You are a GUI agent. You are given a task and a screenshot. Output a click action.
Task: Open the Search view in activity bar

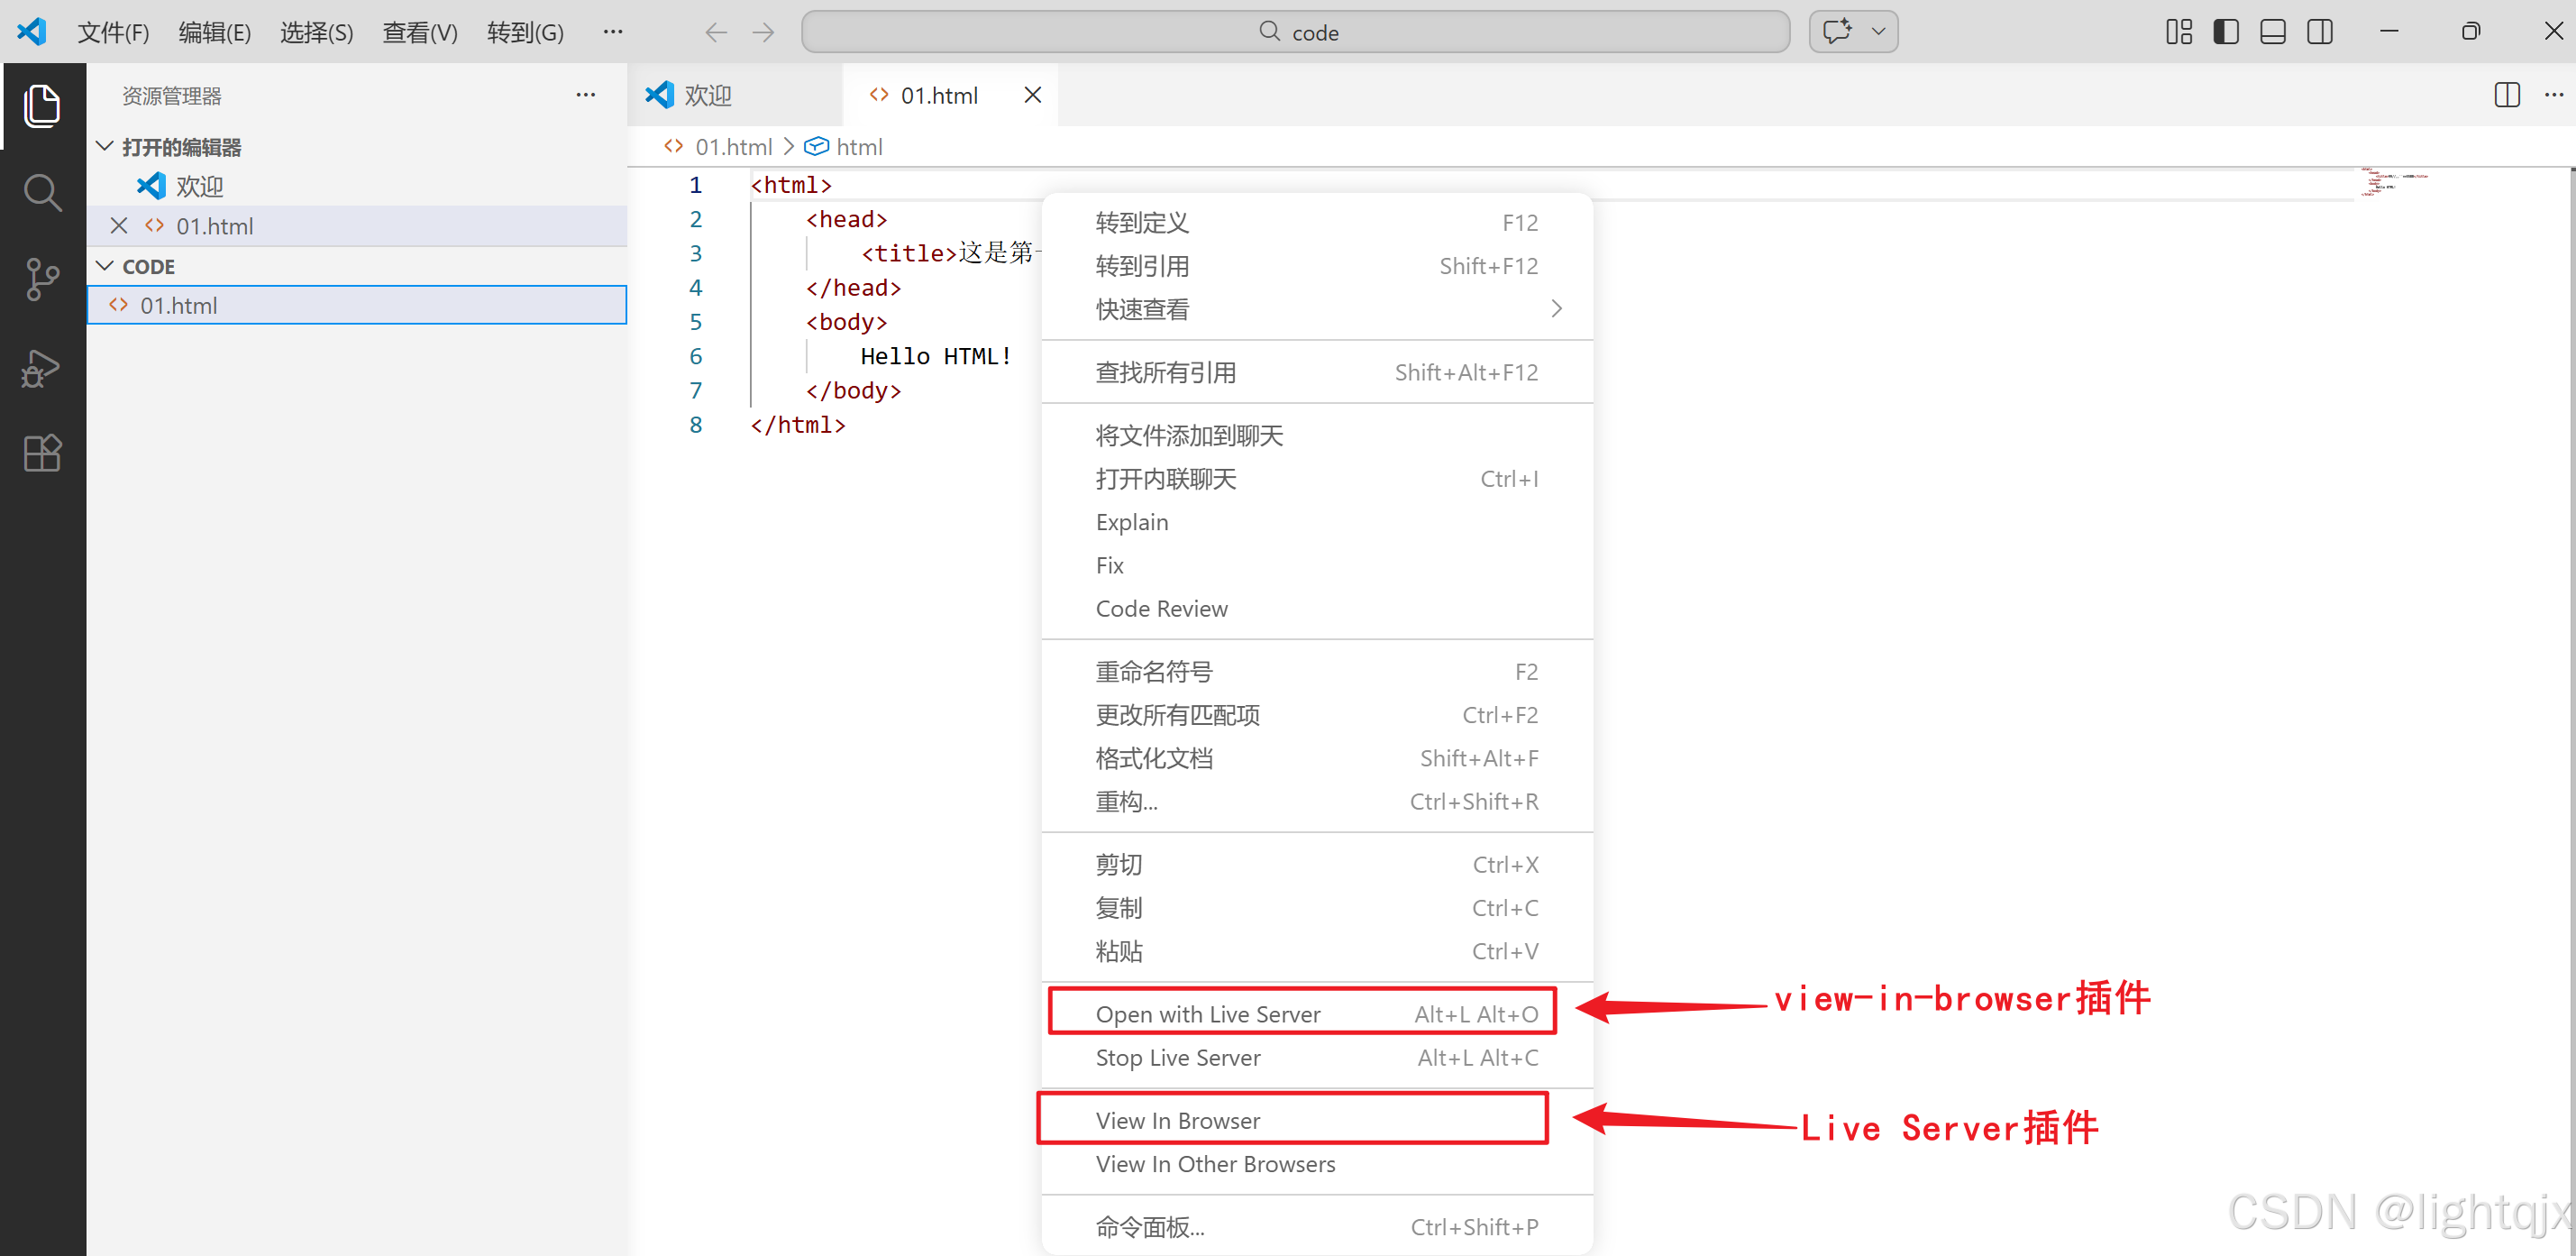(42, 192)
